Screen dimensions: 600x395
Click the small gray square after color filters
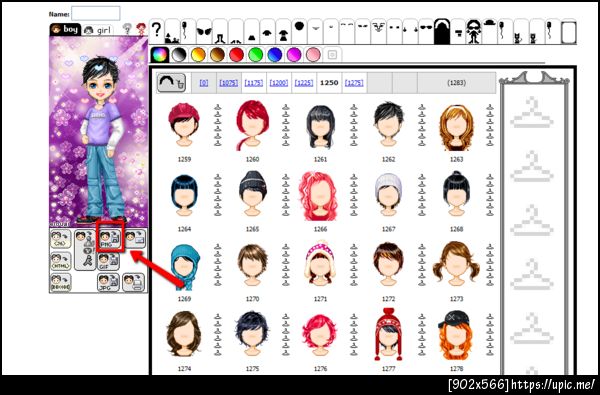pos(333,55)
